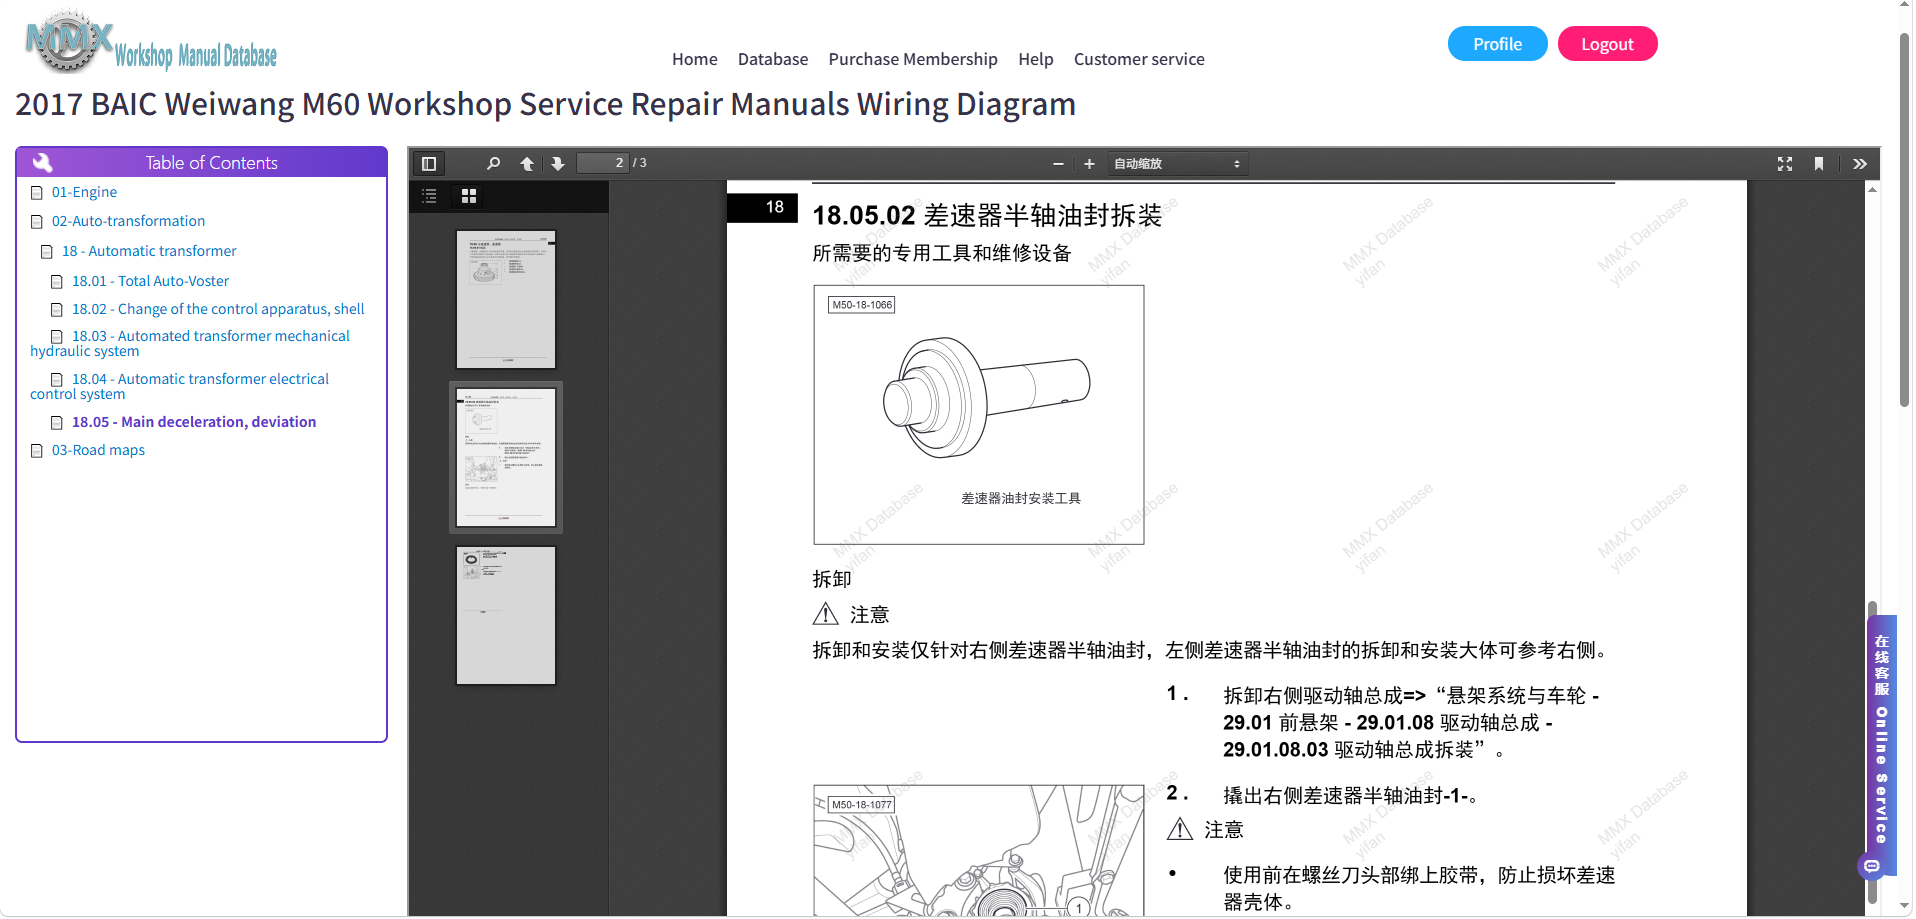Select the page 3 thumbnail

(506, 615)
